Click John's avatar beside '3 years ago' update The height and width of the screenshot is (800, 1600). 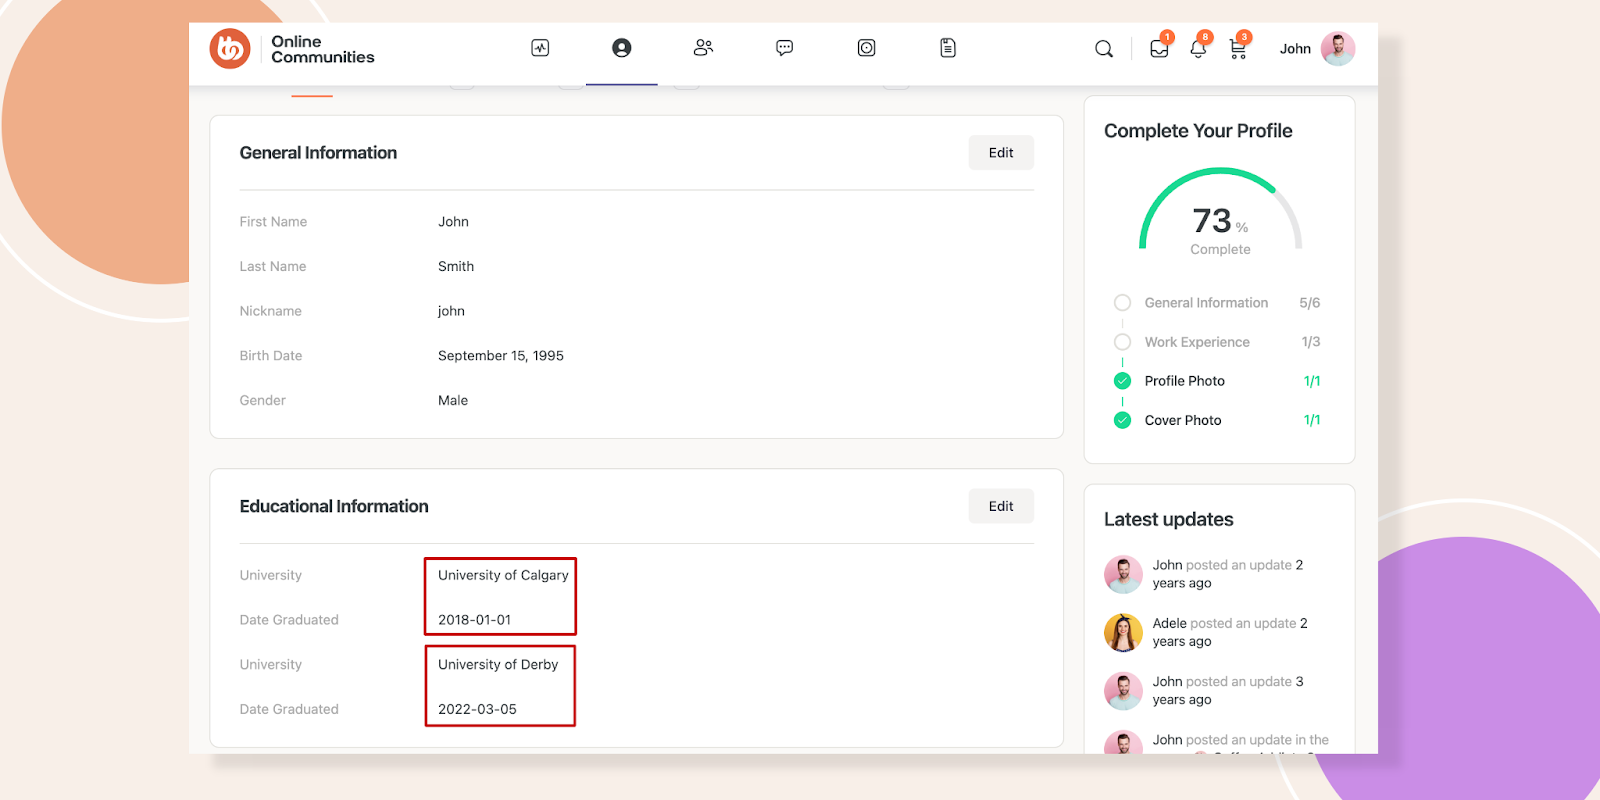click(x=1123, y=691)
